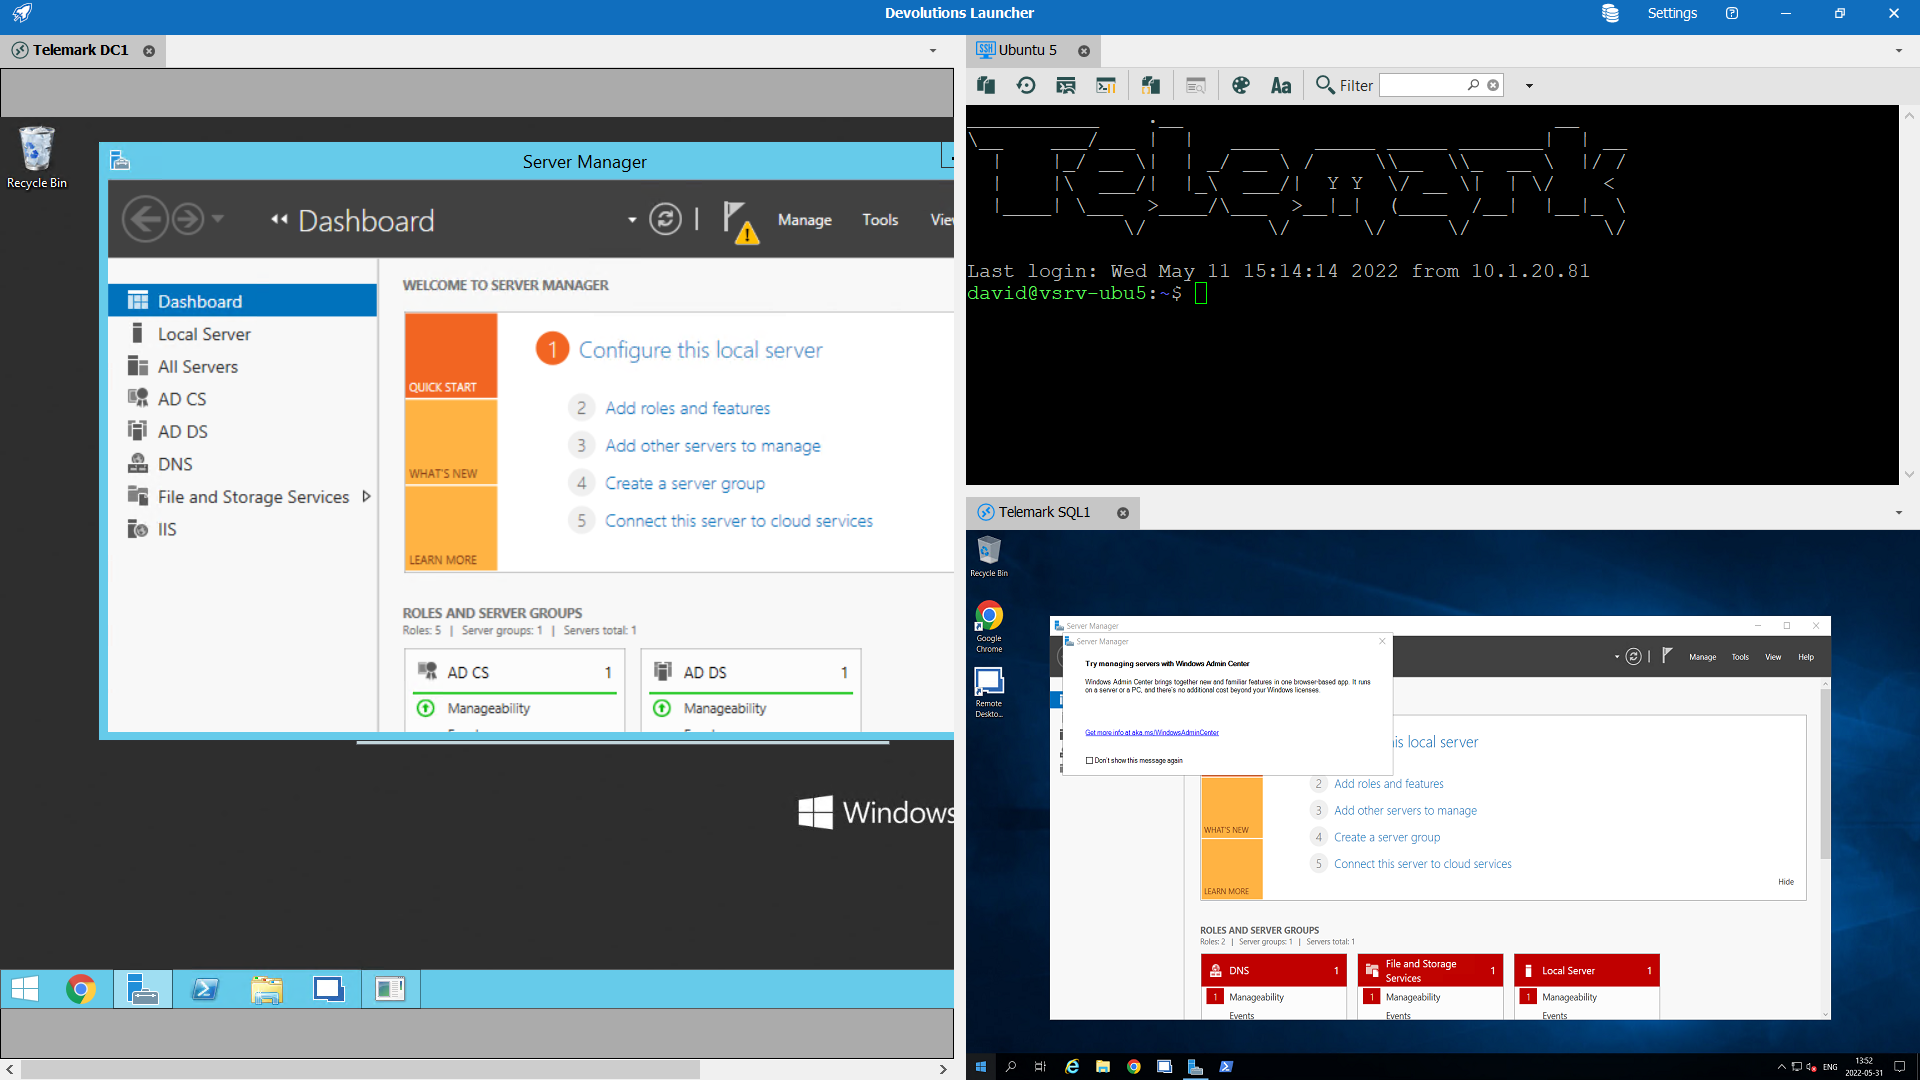Open the Telemark SQL1 tab bar dropdown arrow

[1899, 513]
